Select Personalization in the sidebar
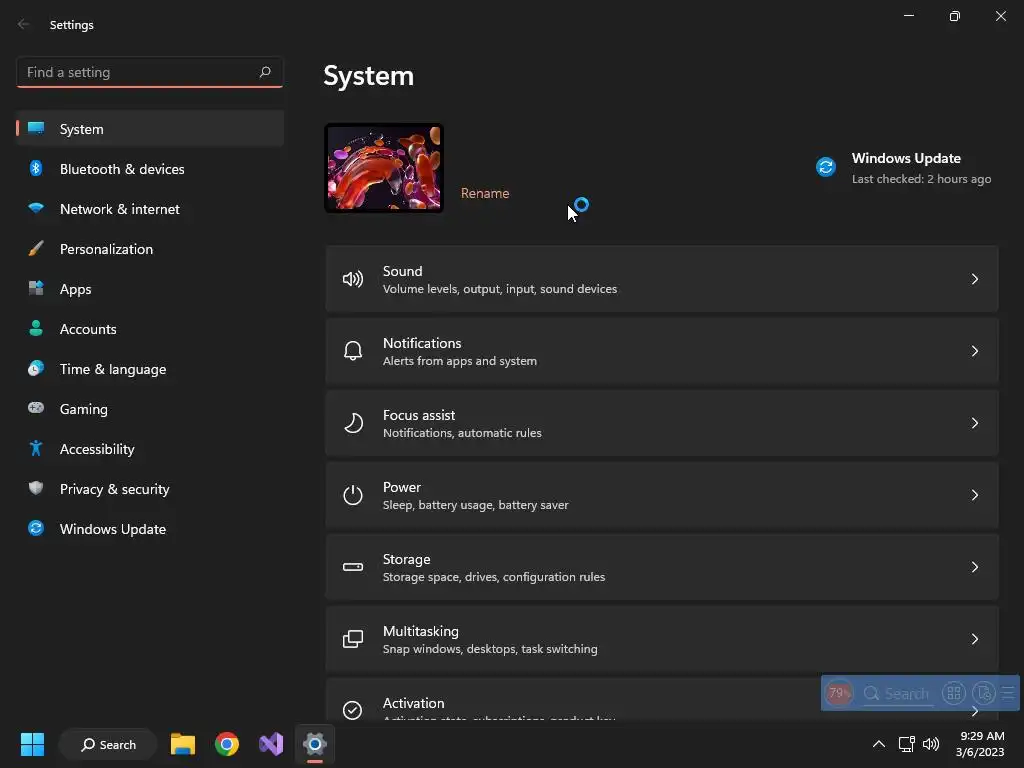The image size is (1024, 768). click(150, 249)
